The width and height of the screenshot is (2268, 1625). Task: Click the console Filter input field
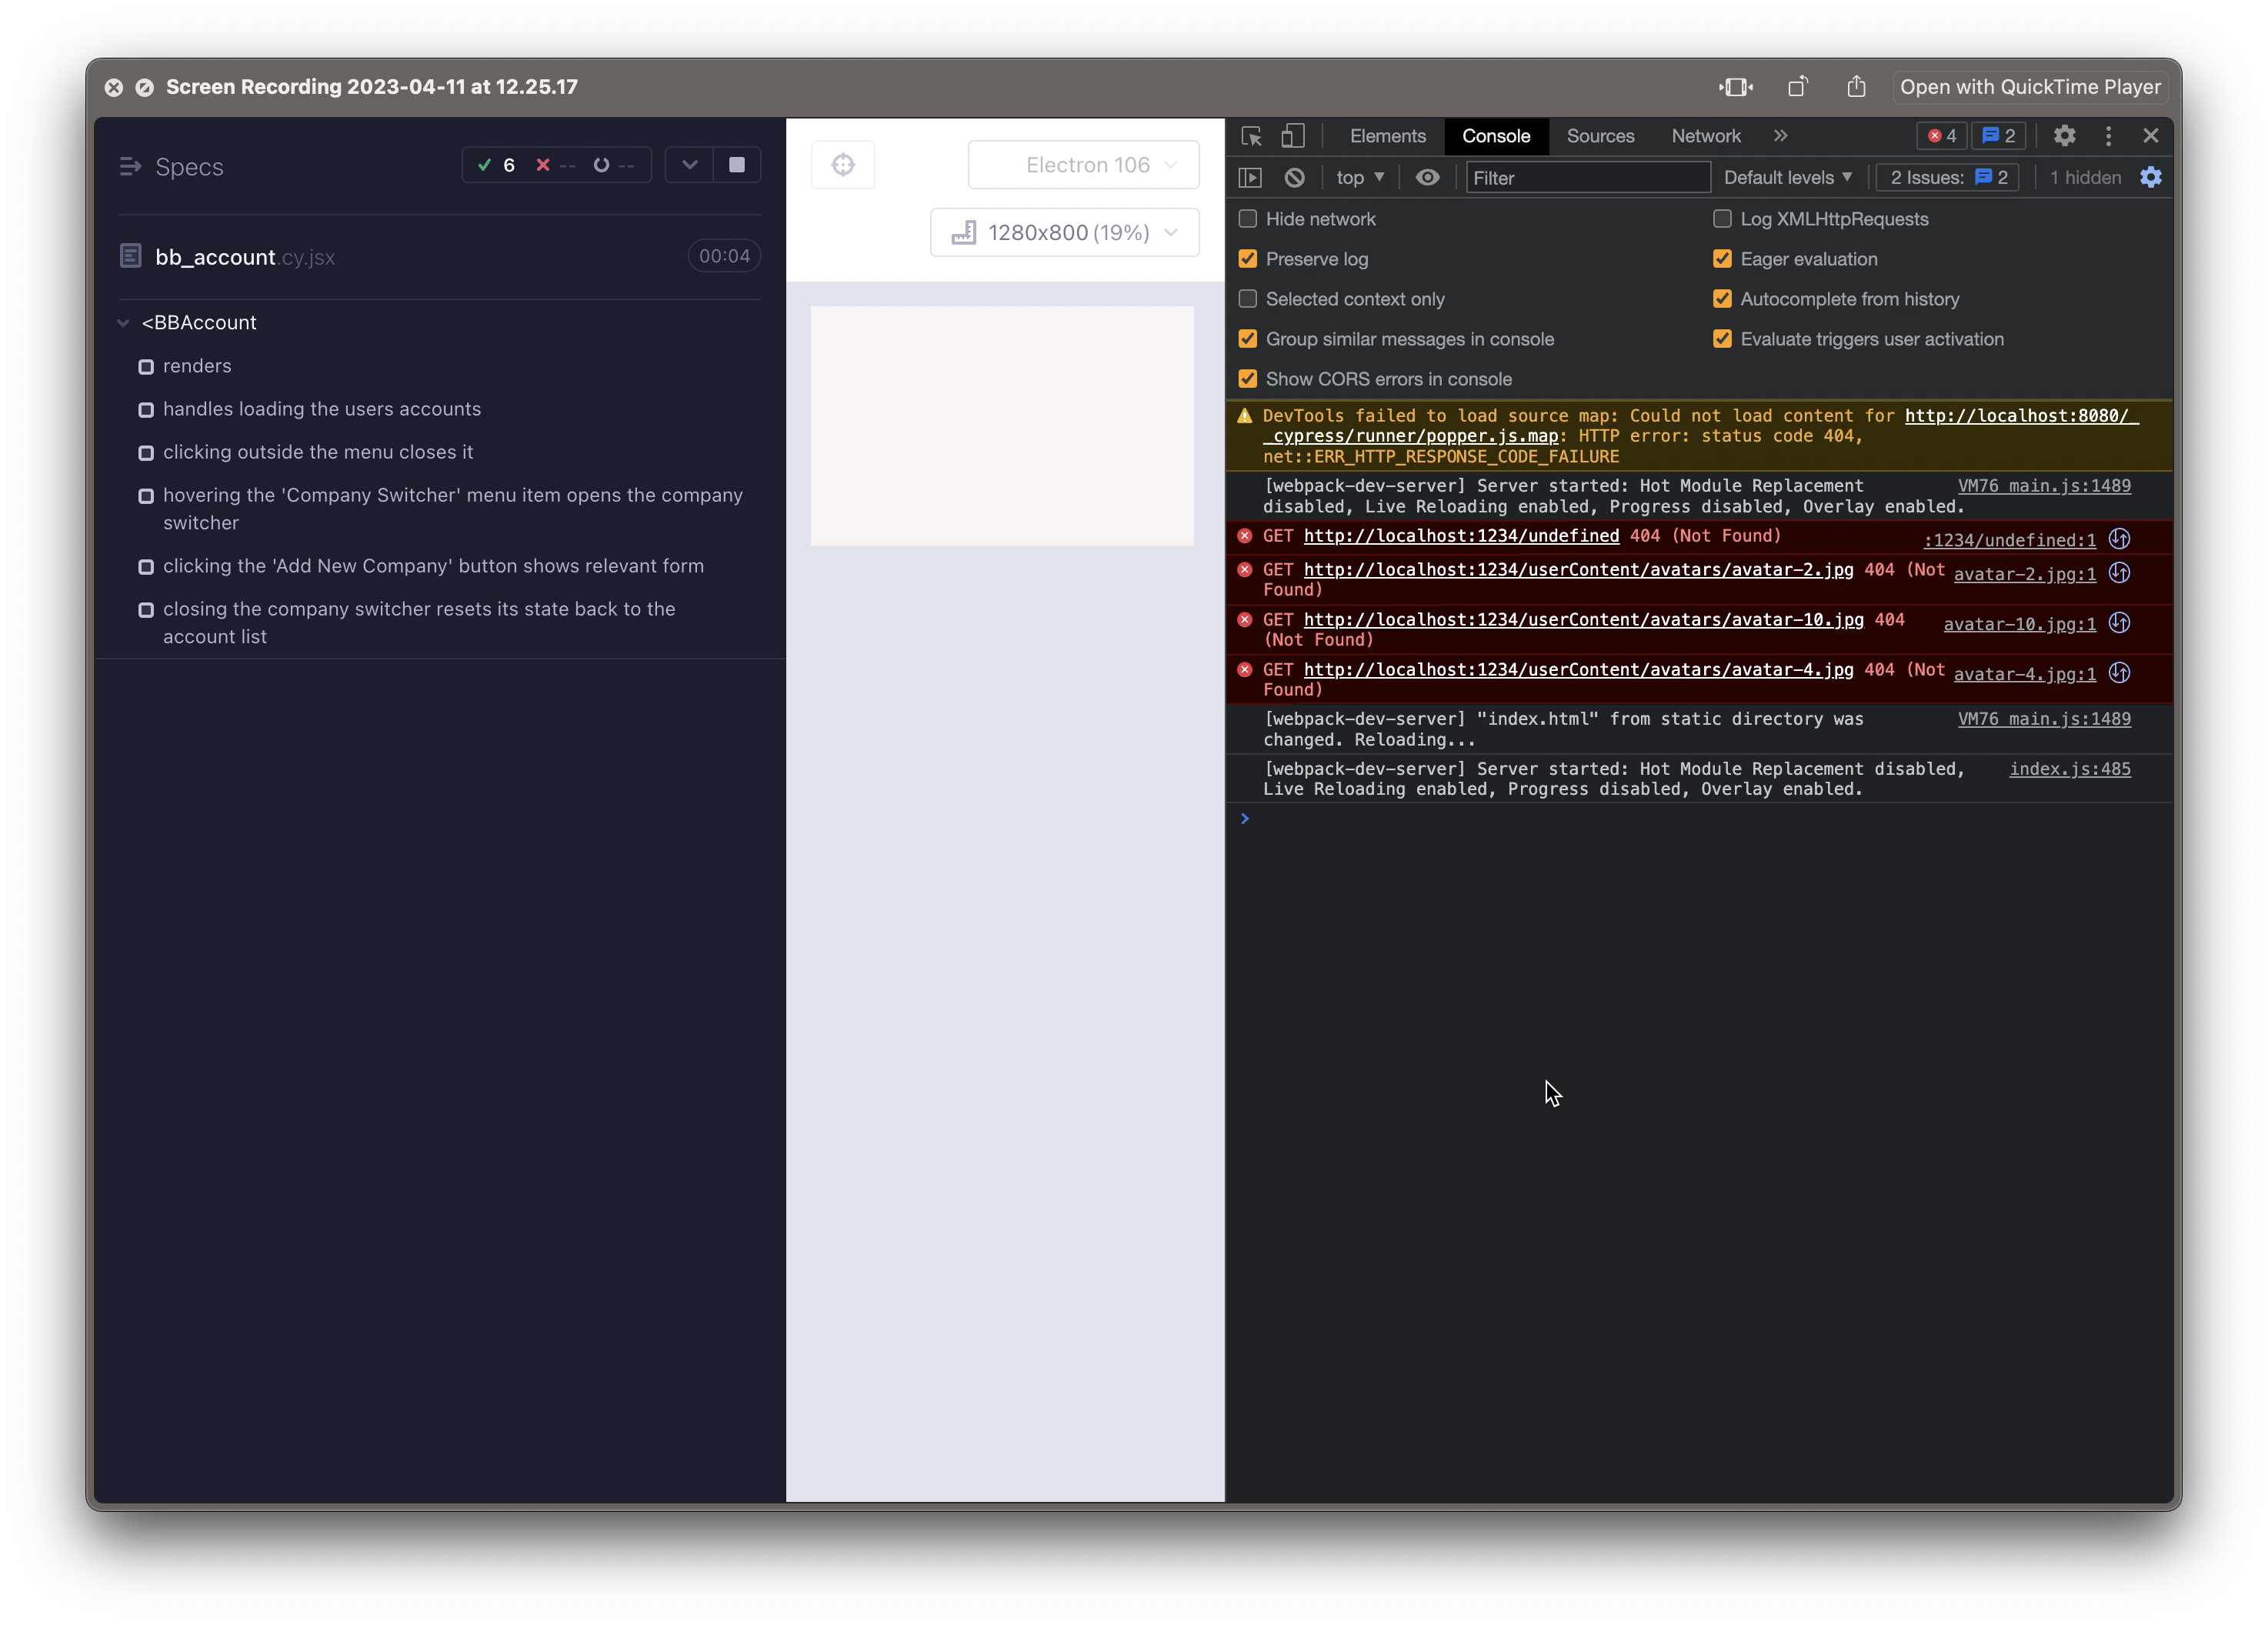tap(1587, 178)
